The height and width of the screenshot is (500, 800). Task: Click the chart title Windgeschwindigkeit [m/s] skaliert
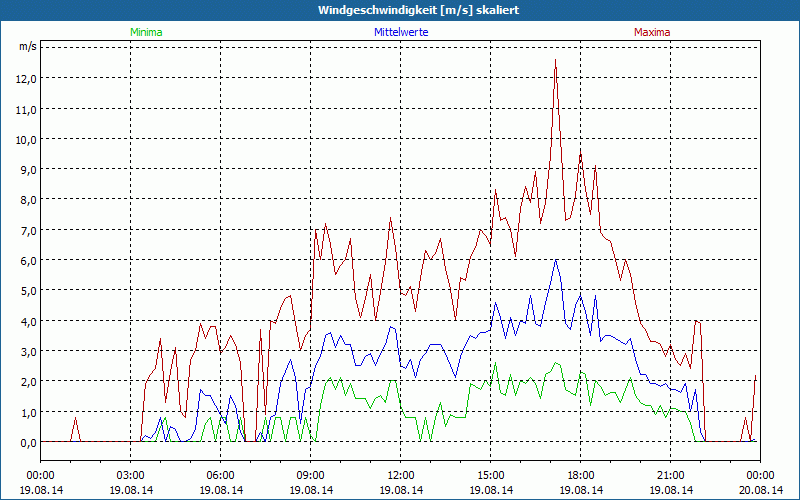pos(418,10)
